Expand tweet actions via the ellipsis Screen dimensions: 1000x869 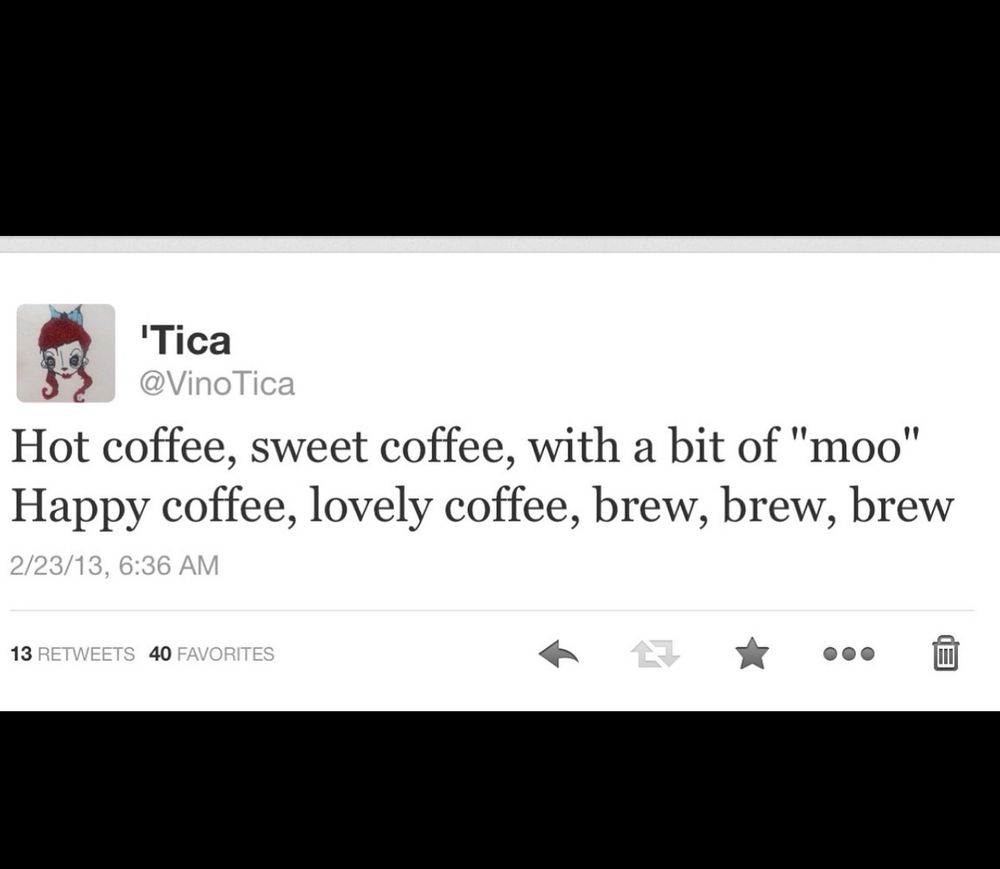(x=849, y=654)
